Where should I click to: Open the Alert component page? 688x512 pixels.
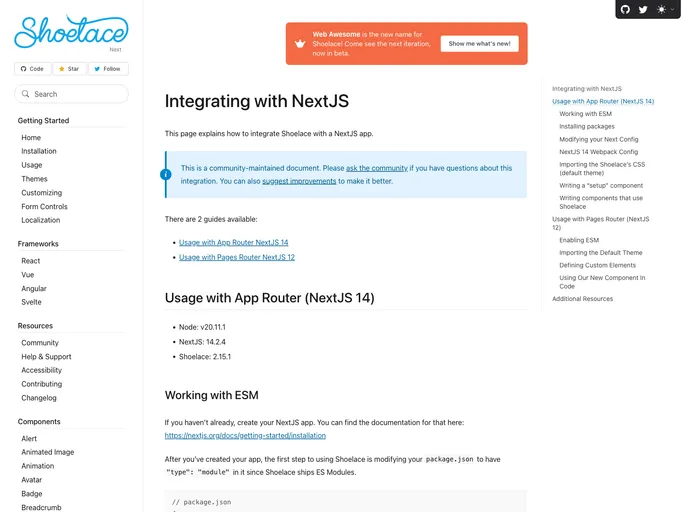click(29, 438)
